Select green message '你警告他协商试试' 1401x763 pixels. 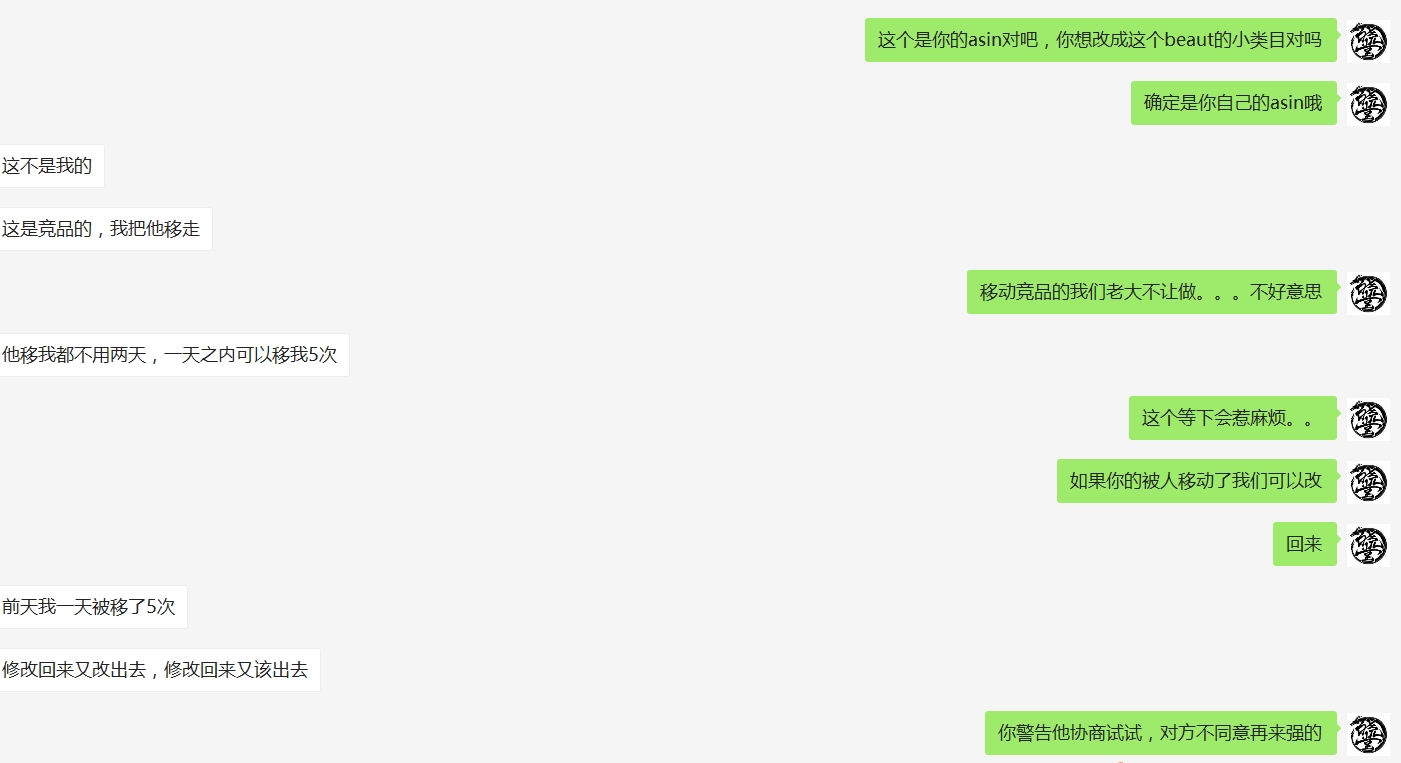1161,733
